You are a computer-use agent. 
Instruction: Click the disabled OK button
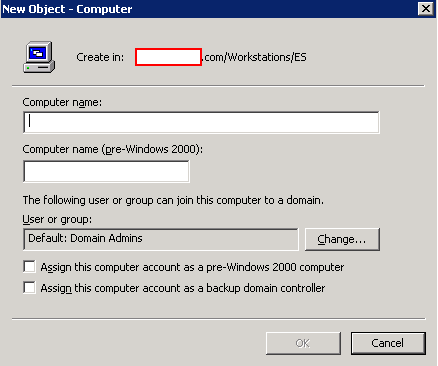(303, 343)
